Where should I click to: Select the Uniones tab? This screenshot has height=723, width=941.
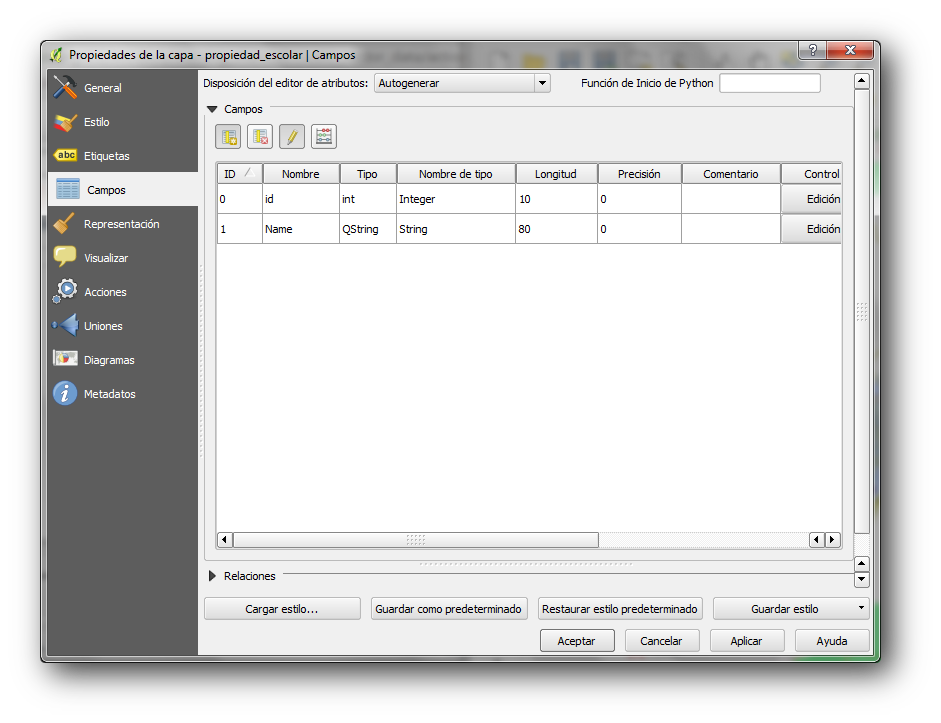tap(122, 326)
